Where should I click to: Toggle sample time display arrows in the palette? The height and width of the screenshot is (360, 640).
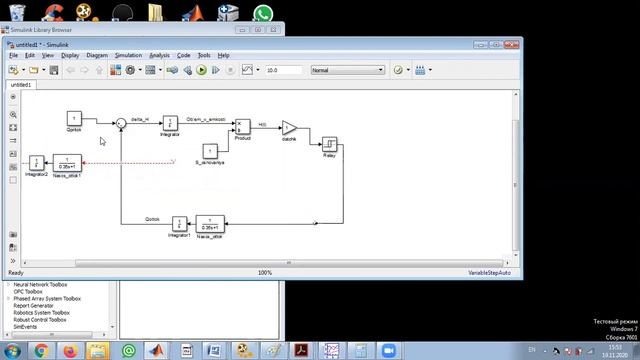[x=13, y=141]
